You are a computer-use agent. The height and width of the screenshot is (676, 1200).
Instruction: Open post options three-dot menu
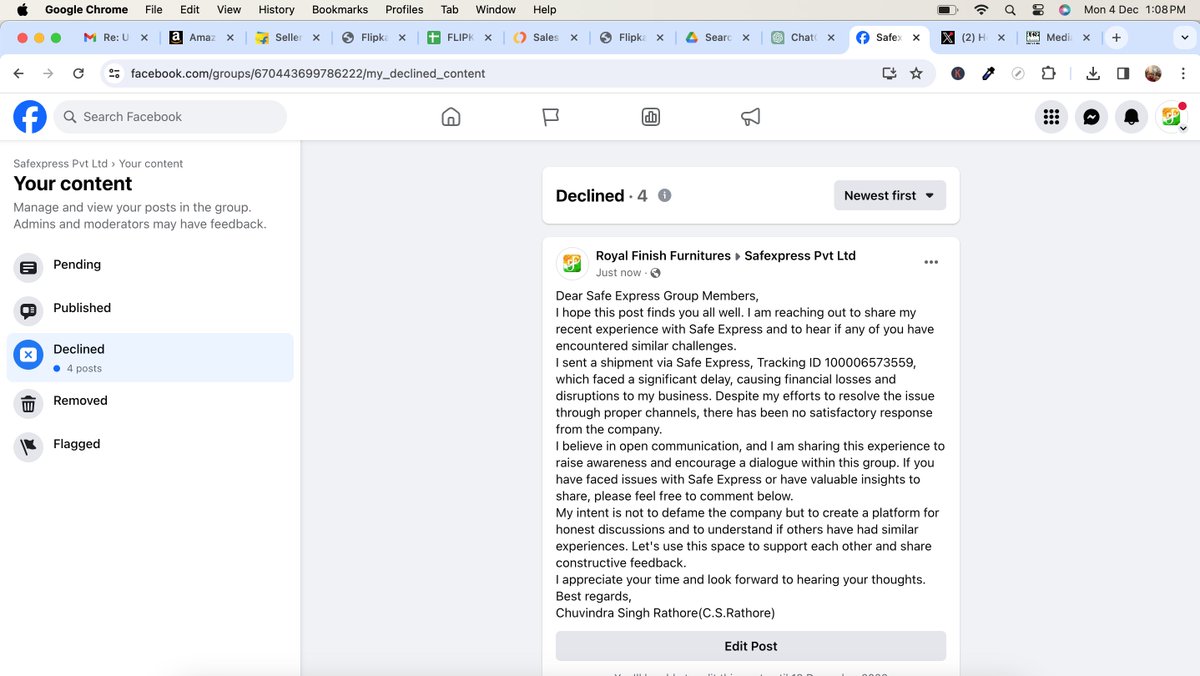pyautogui.click(x=931, y=262)
